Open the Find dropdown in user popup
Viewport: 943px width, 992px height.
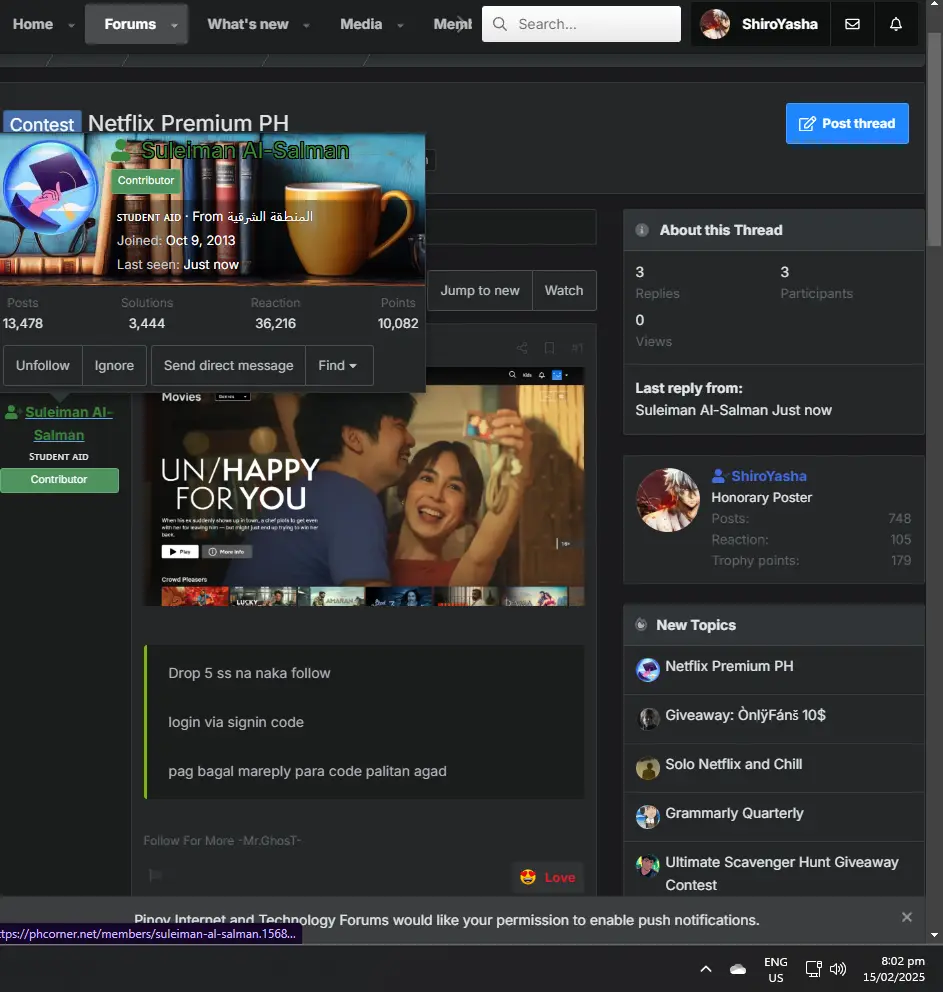[339, 365]
